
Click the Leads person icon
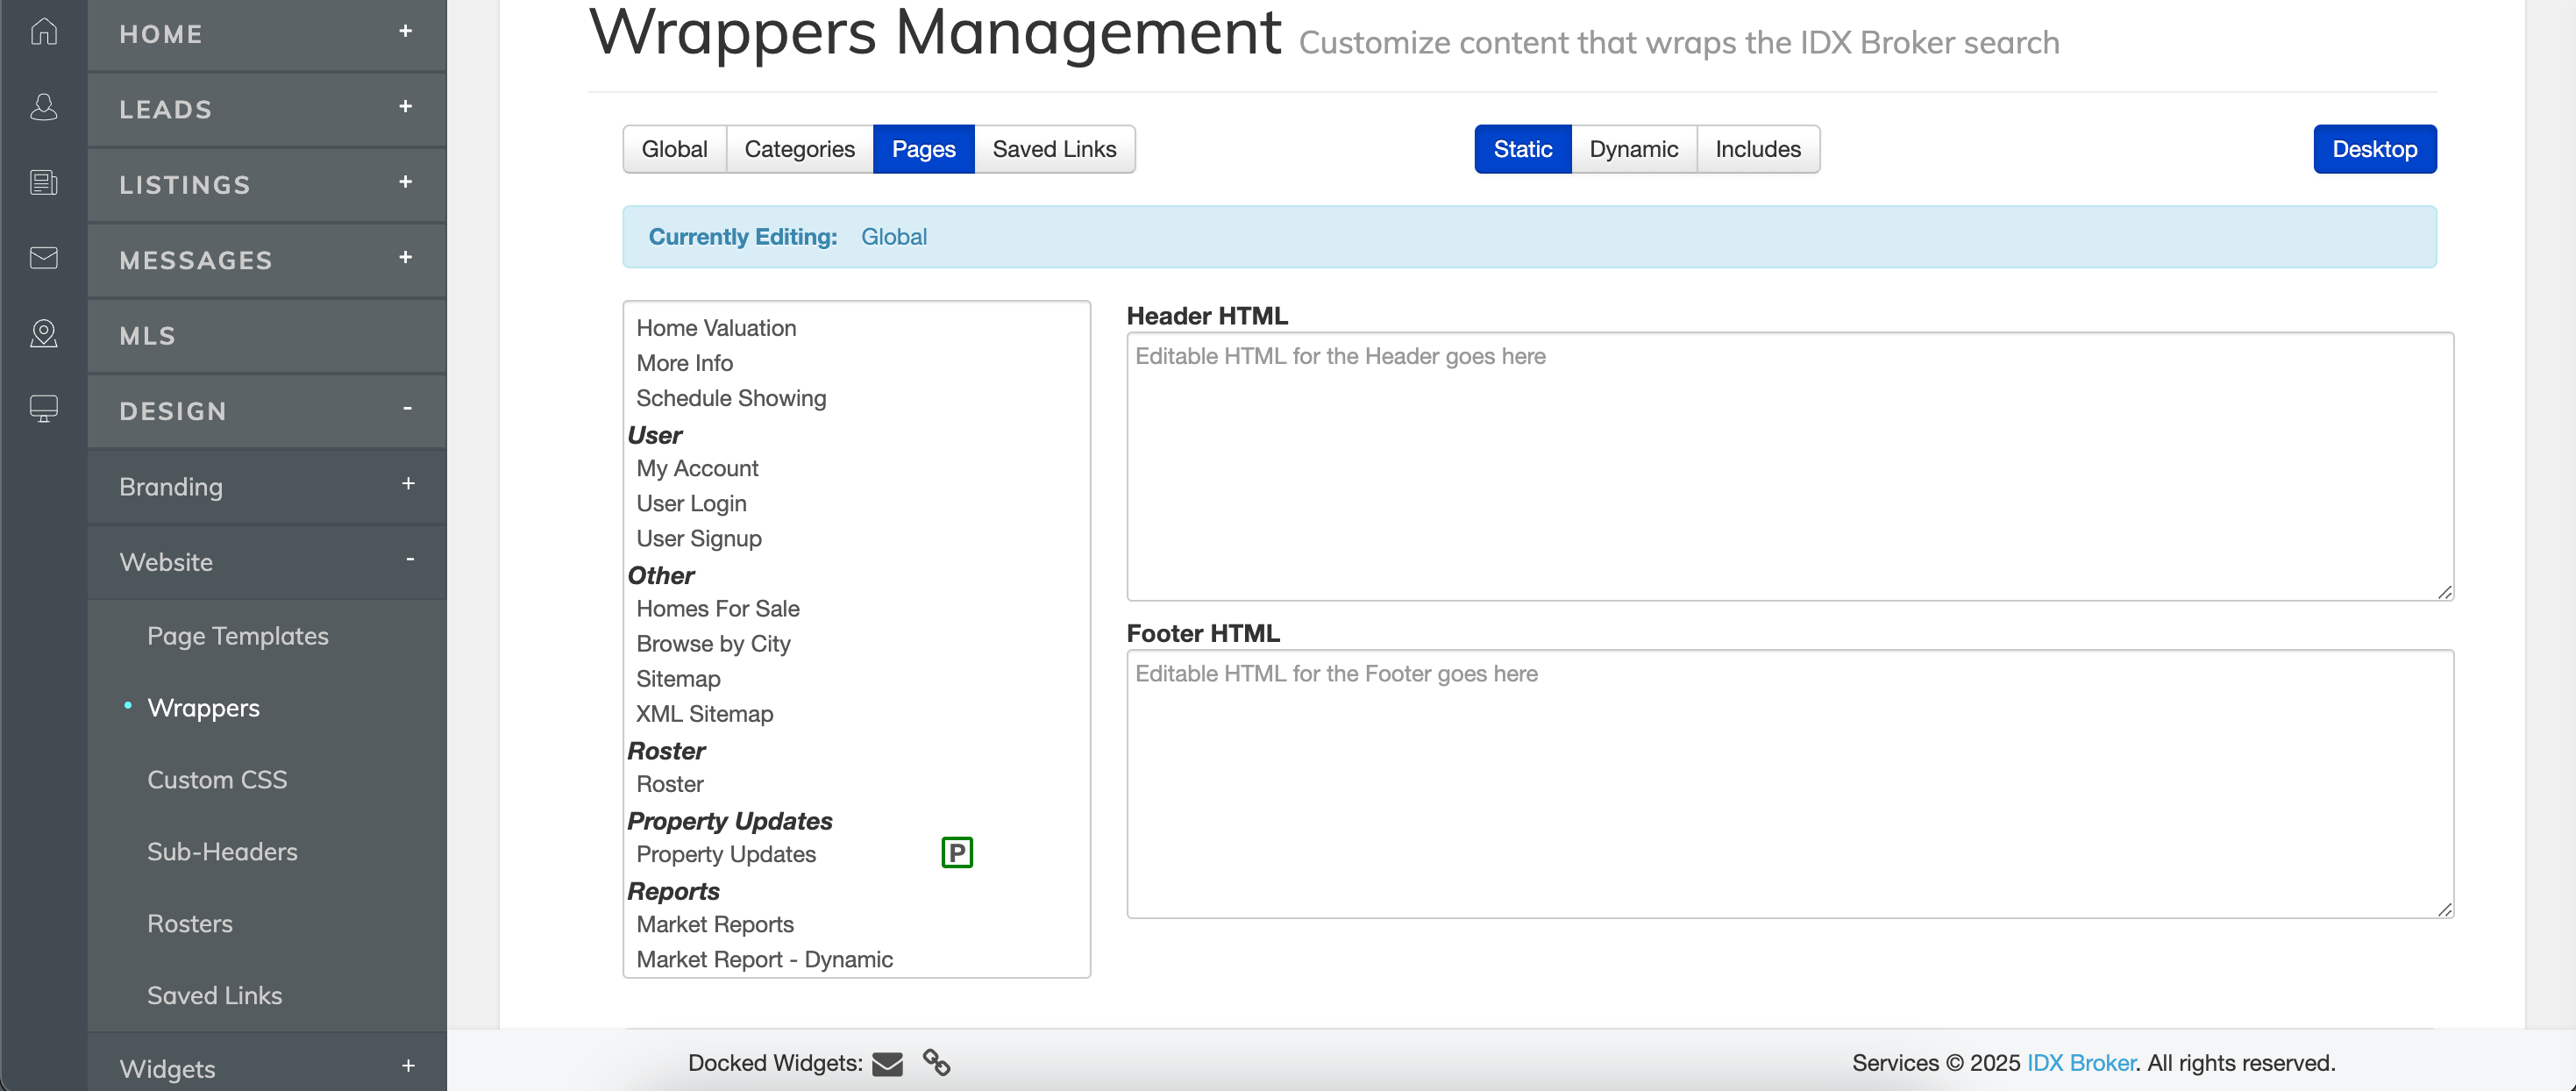point(43,107)
